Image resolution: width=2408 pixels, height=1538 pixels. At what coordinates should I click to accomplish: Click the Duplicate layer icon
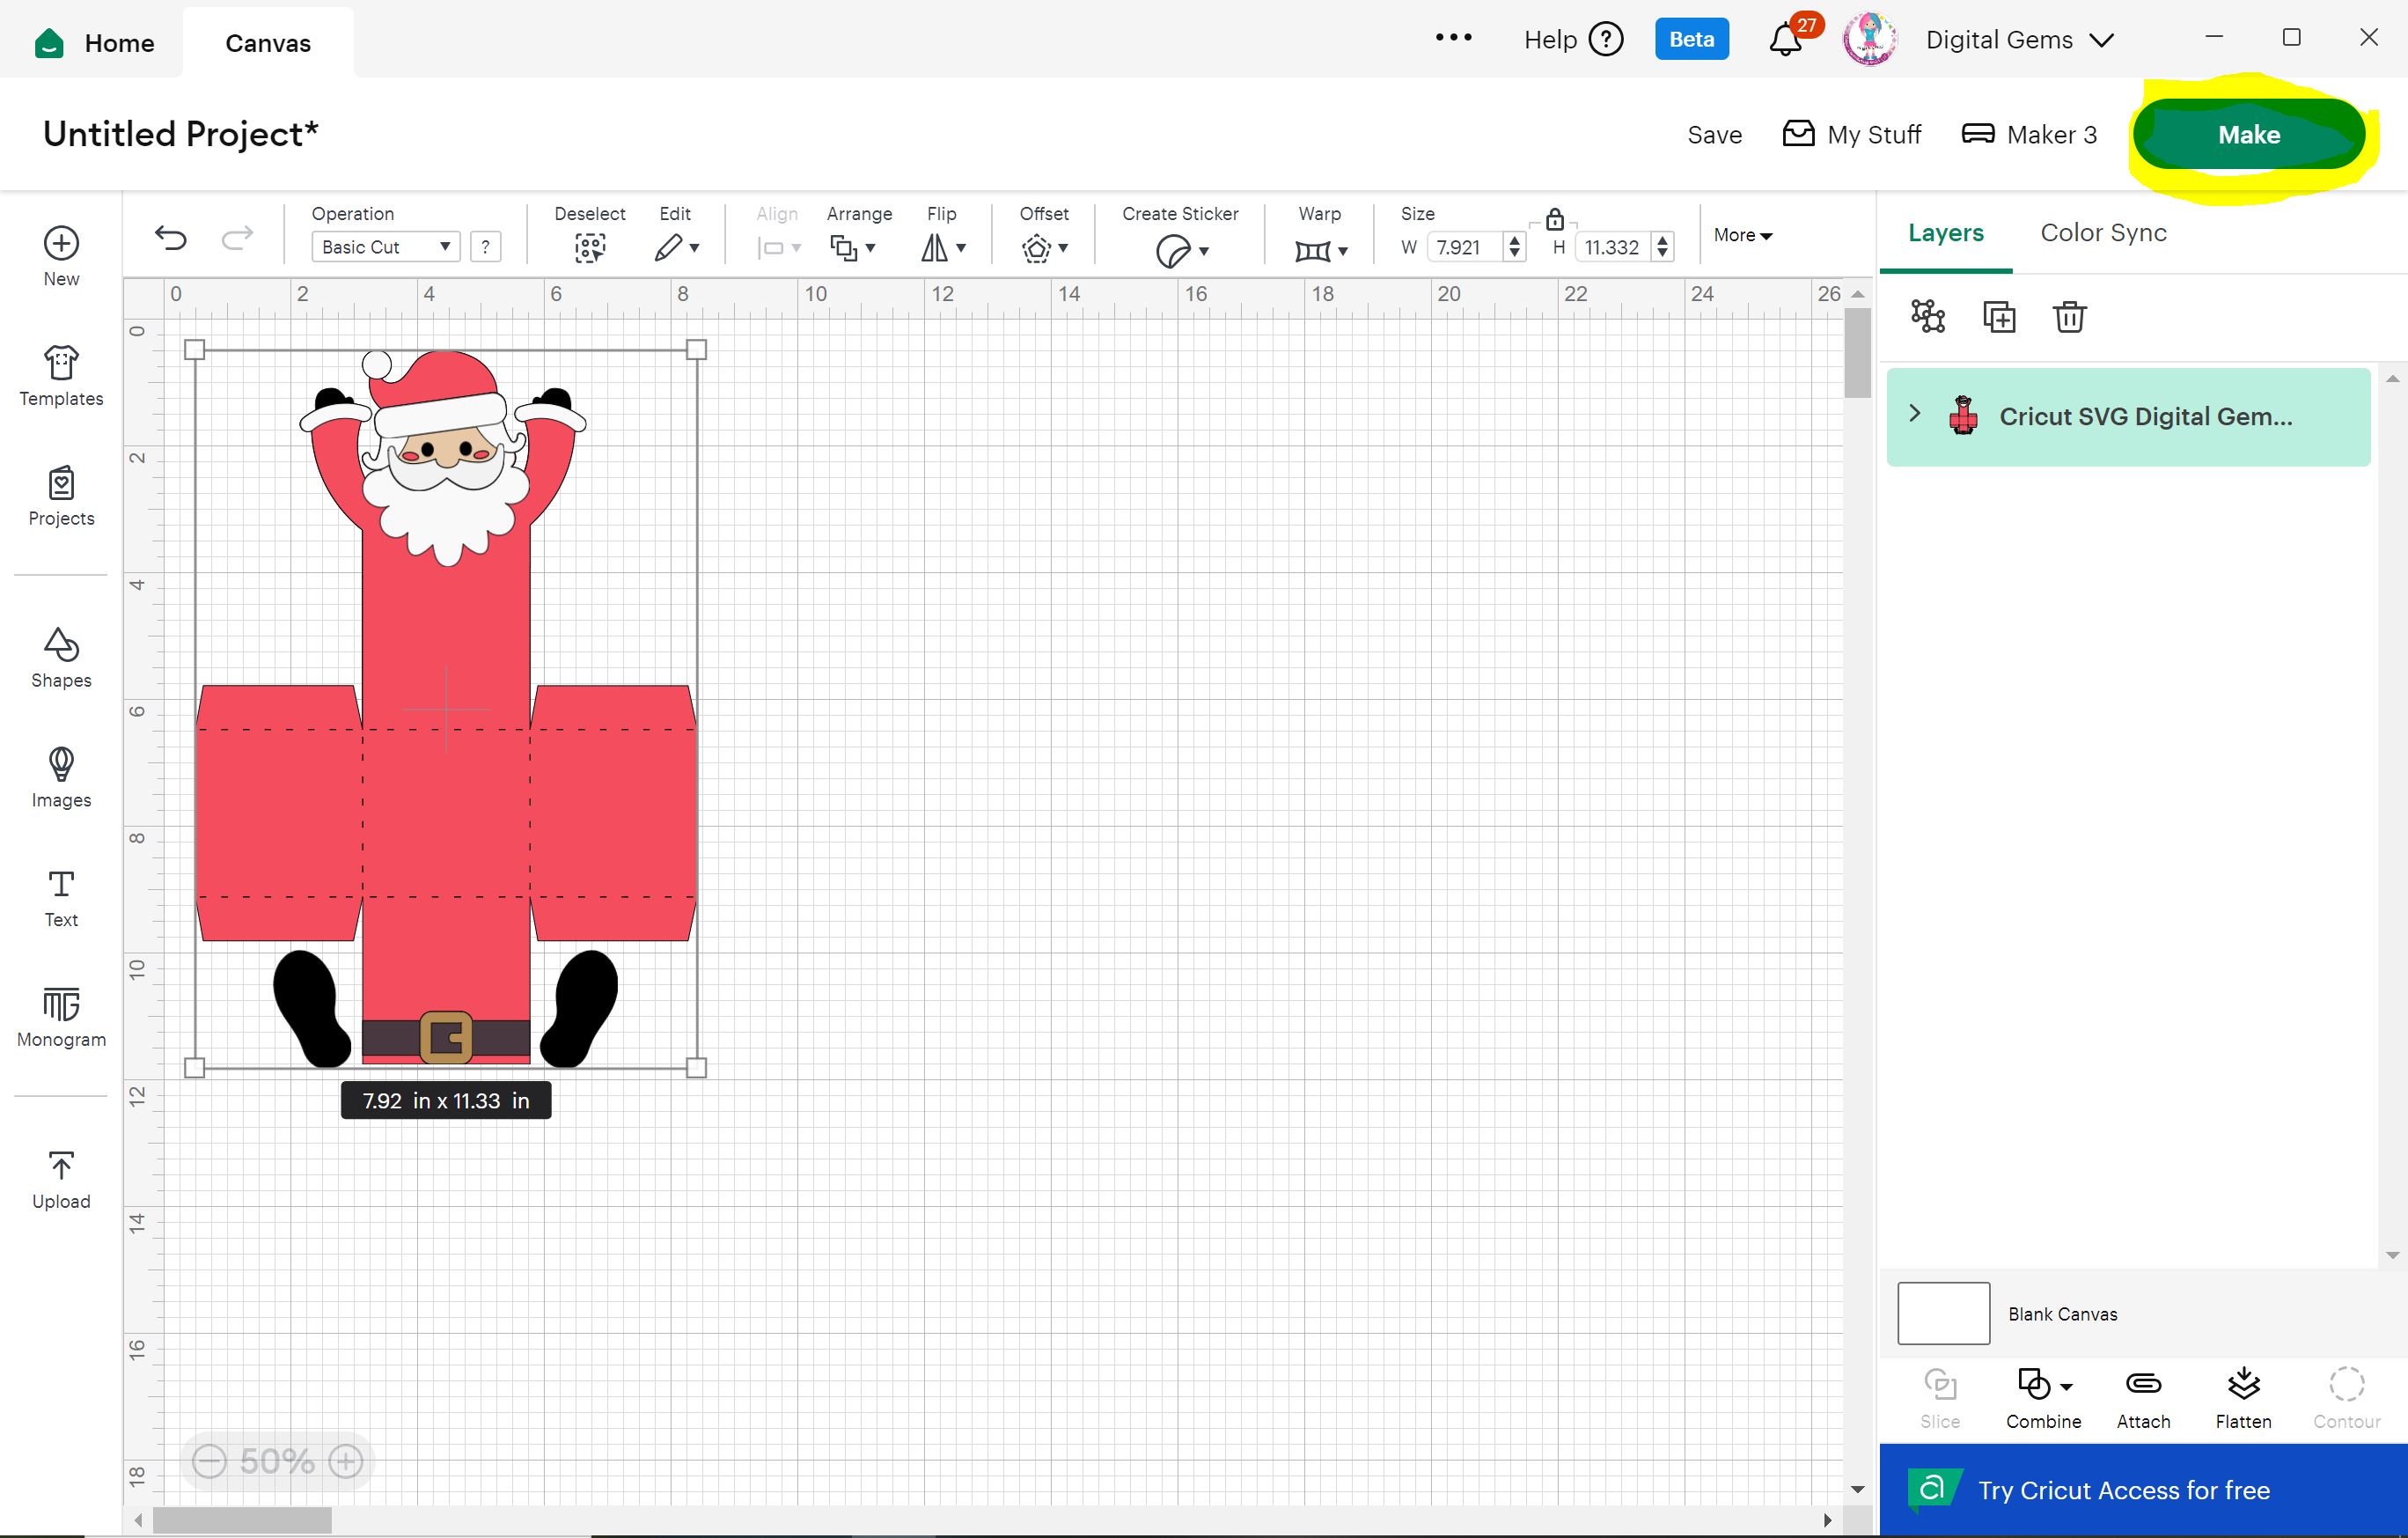(1998, 317)
